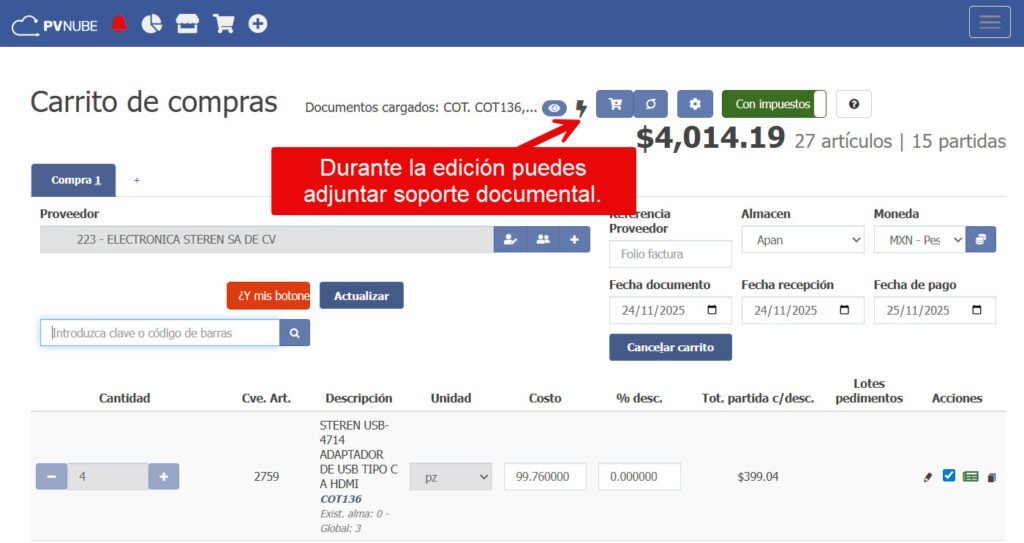Click the coins icon beside Moneda
1024x543 pixels.
pyautogui.click(x=981, y=240)
